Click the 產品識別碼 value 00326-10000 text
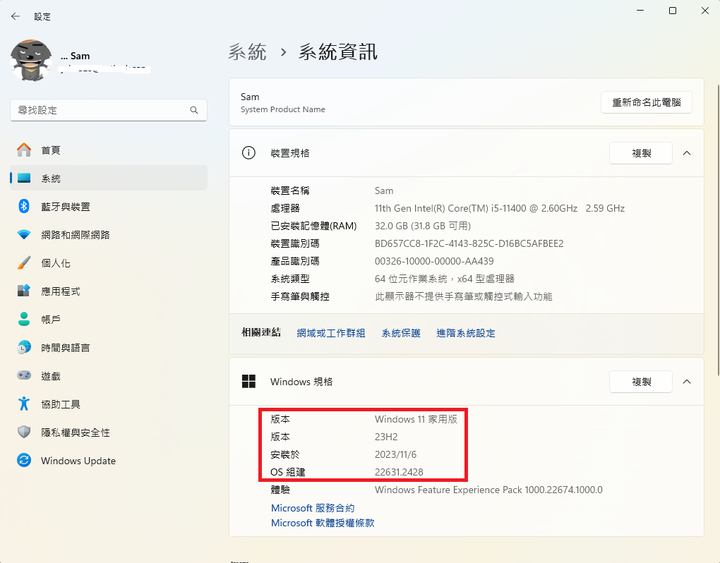The image size is (720, 563). 434,261
